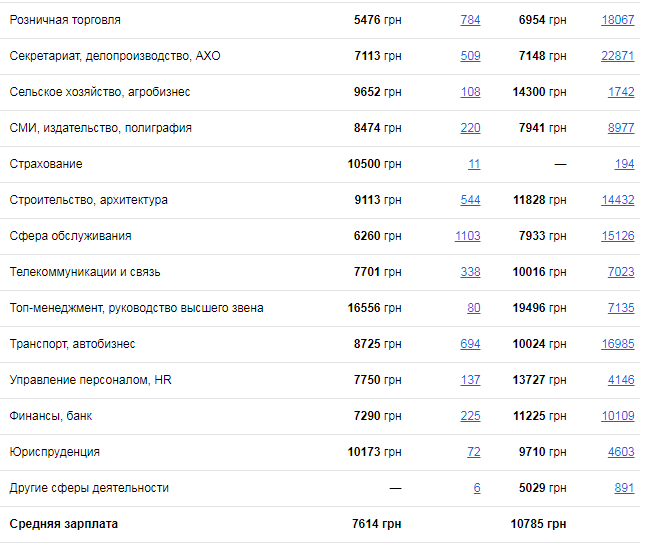Open the 784 link for Розничная торговля
Screen dimensions: 649x552
pyautogui.click(x=470, y=20)
